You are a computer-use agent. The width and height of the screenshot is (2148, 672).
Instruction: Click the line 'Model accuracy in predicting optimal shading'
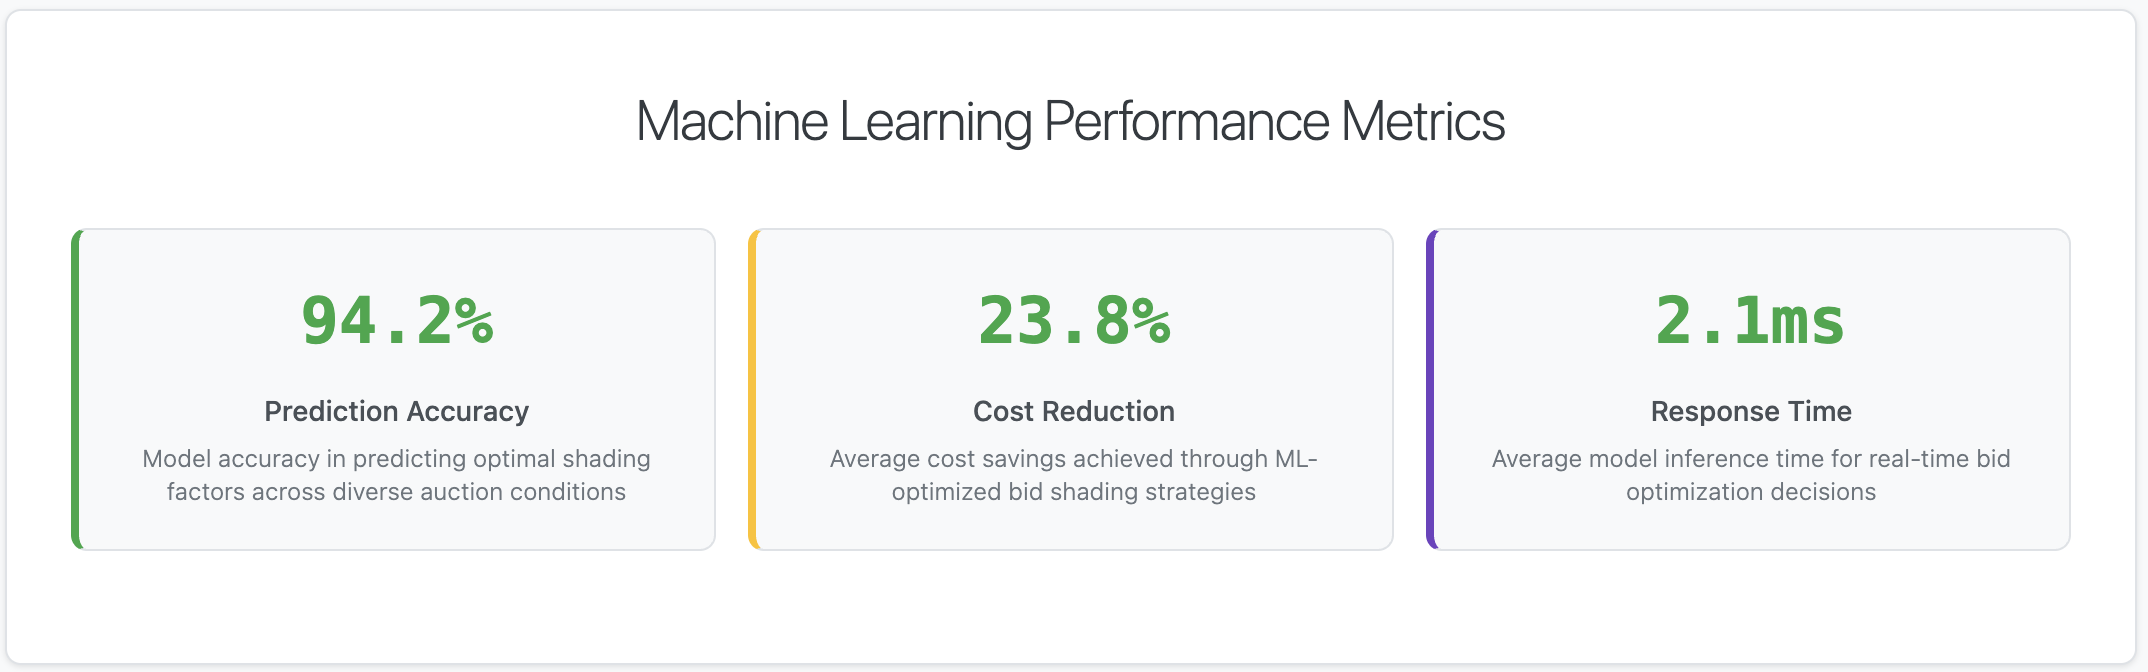tap(396, 459)
